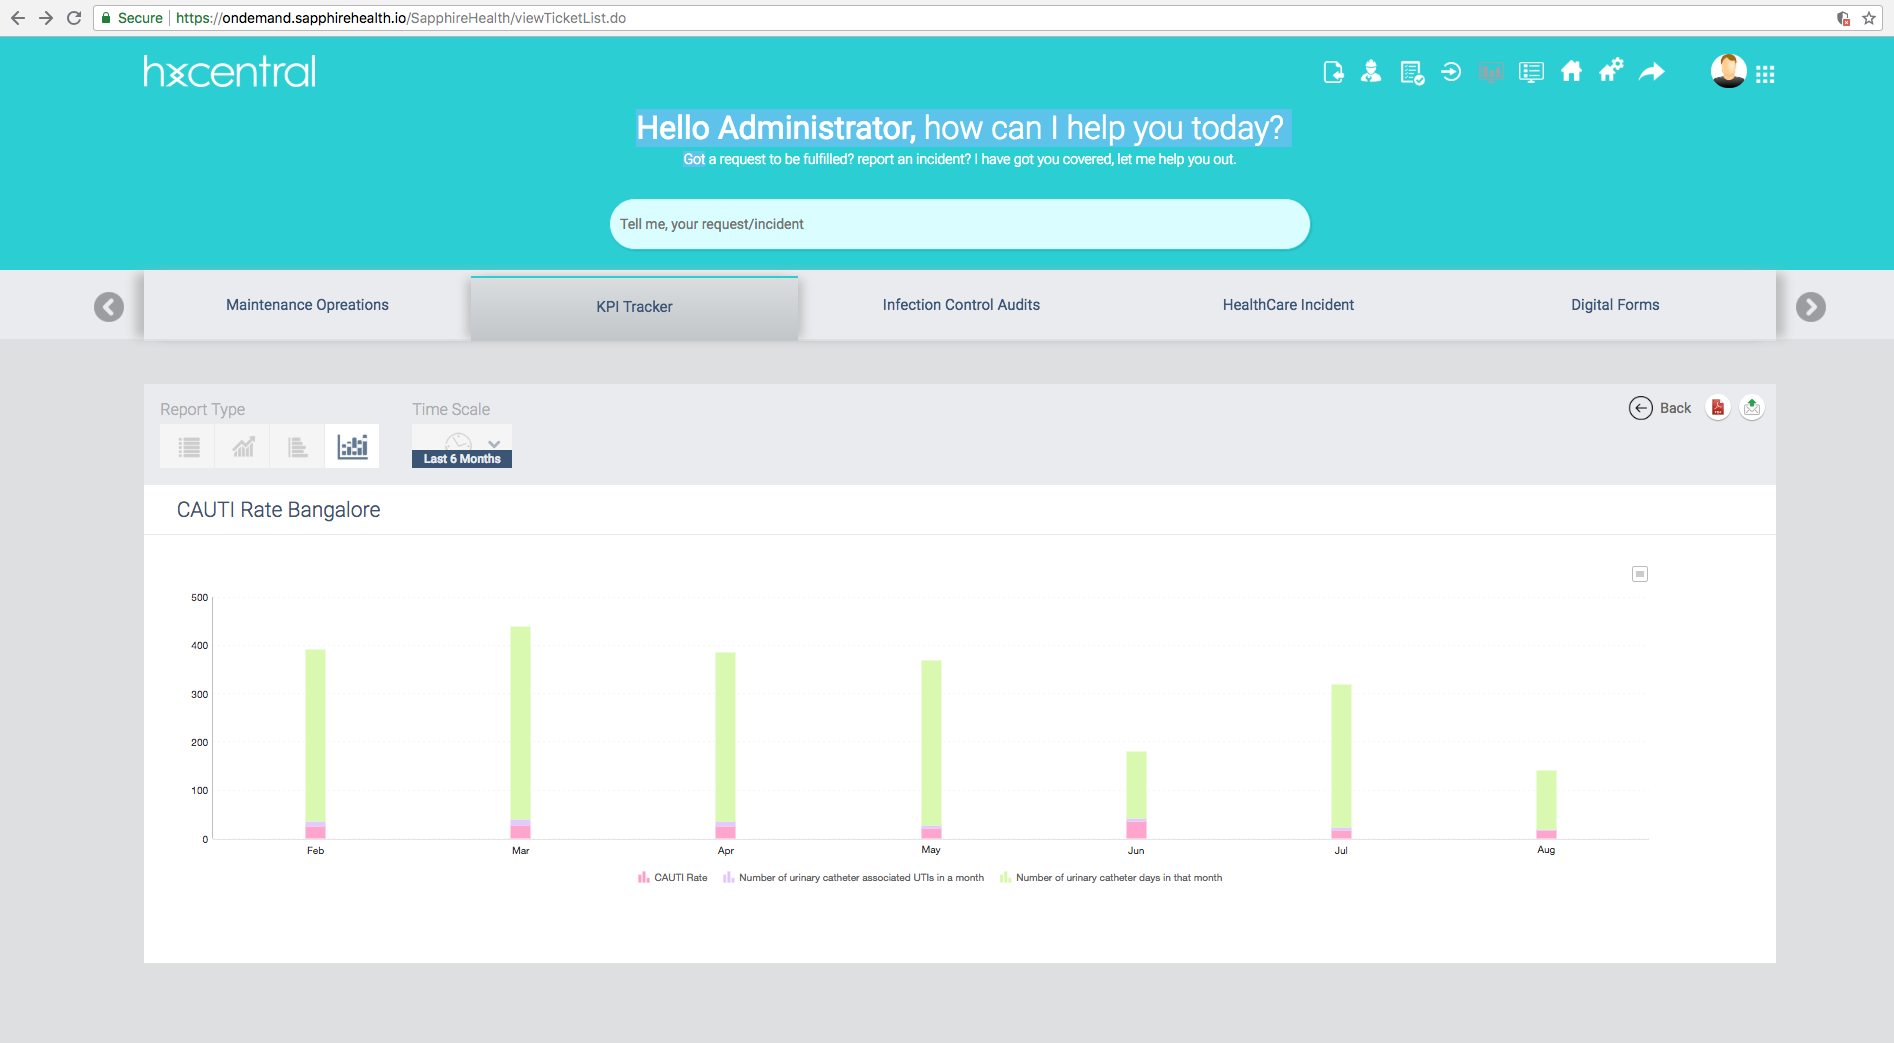
Task: Click the June green bar
Action: click(1136, 785)
